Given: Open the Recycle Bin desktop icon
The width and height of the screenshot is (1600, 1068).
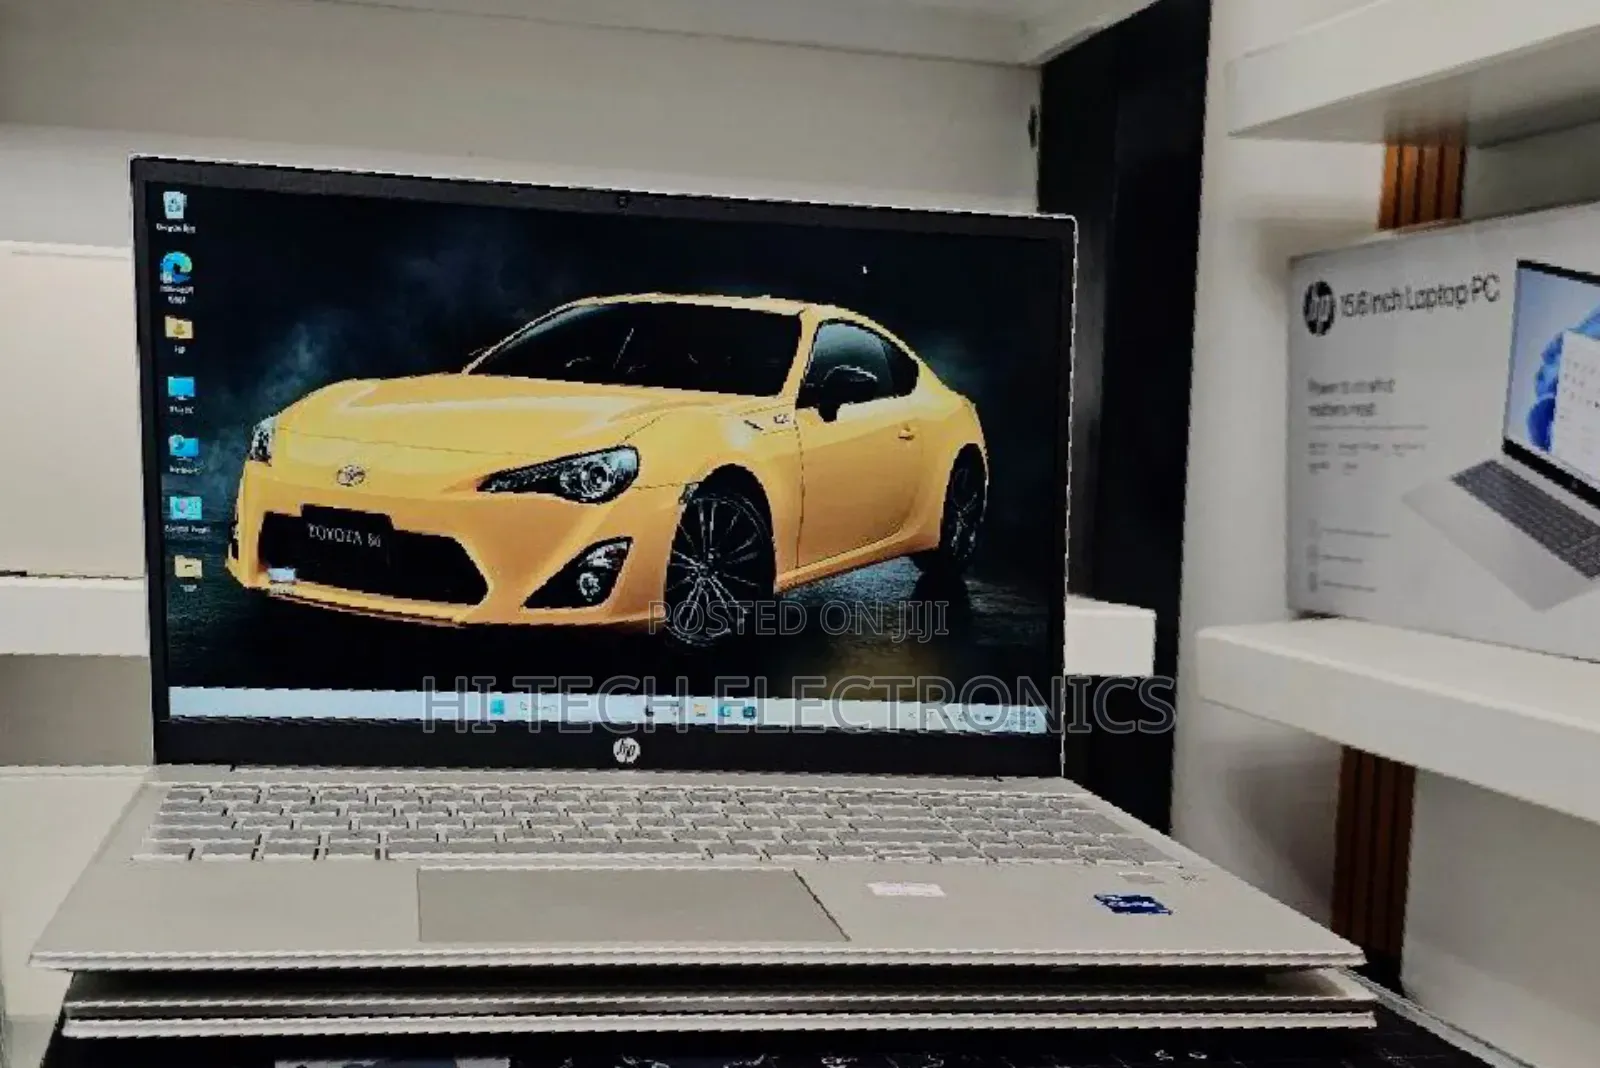Looking at the screenshot, I should 175,211.
